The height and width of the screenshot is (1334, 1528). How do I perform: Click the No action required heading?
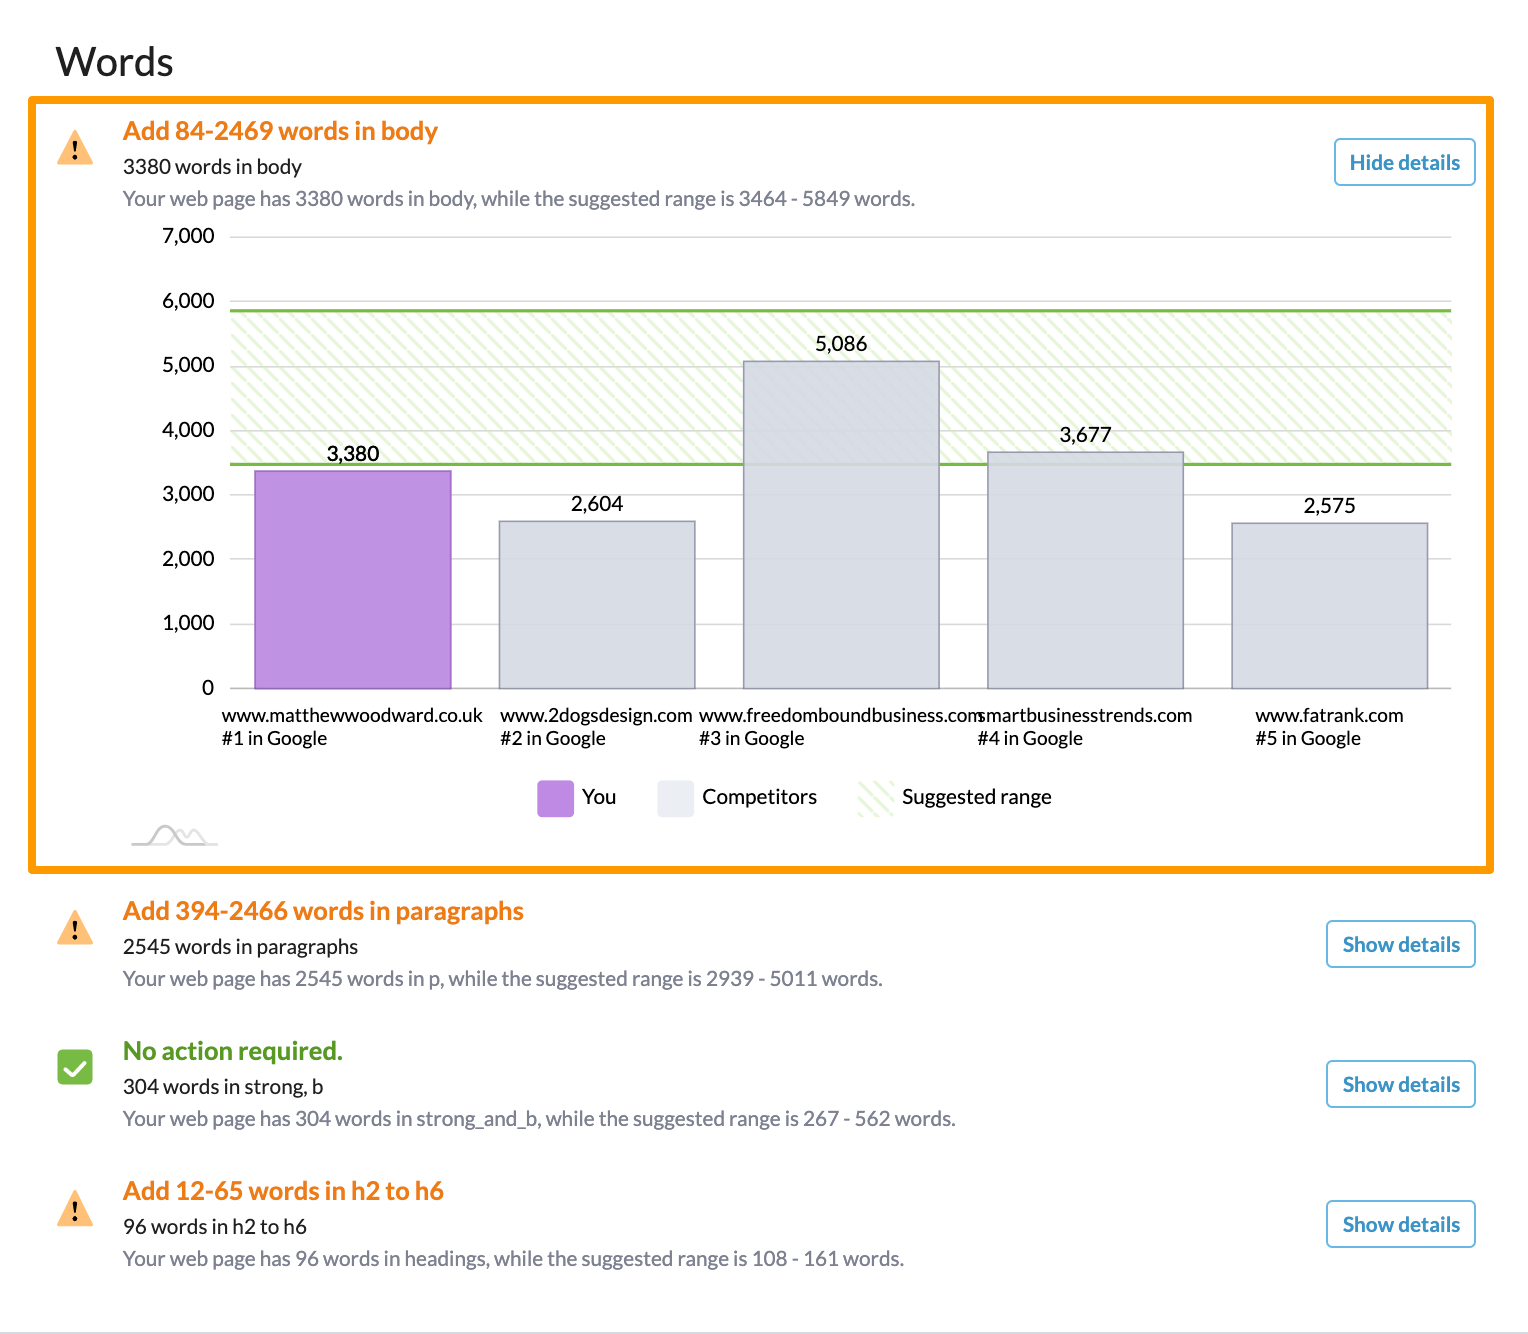[x=232, y=1051]
